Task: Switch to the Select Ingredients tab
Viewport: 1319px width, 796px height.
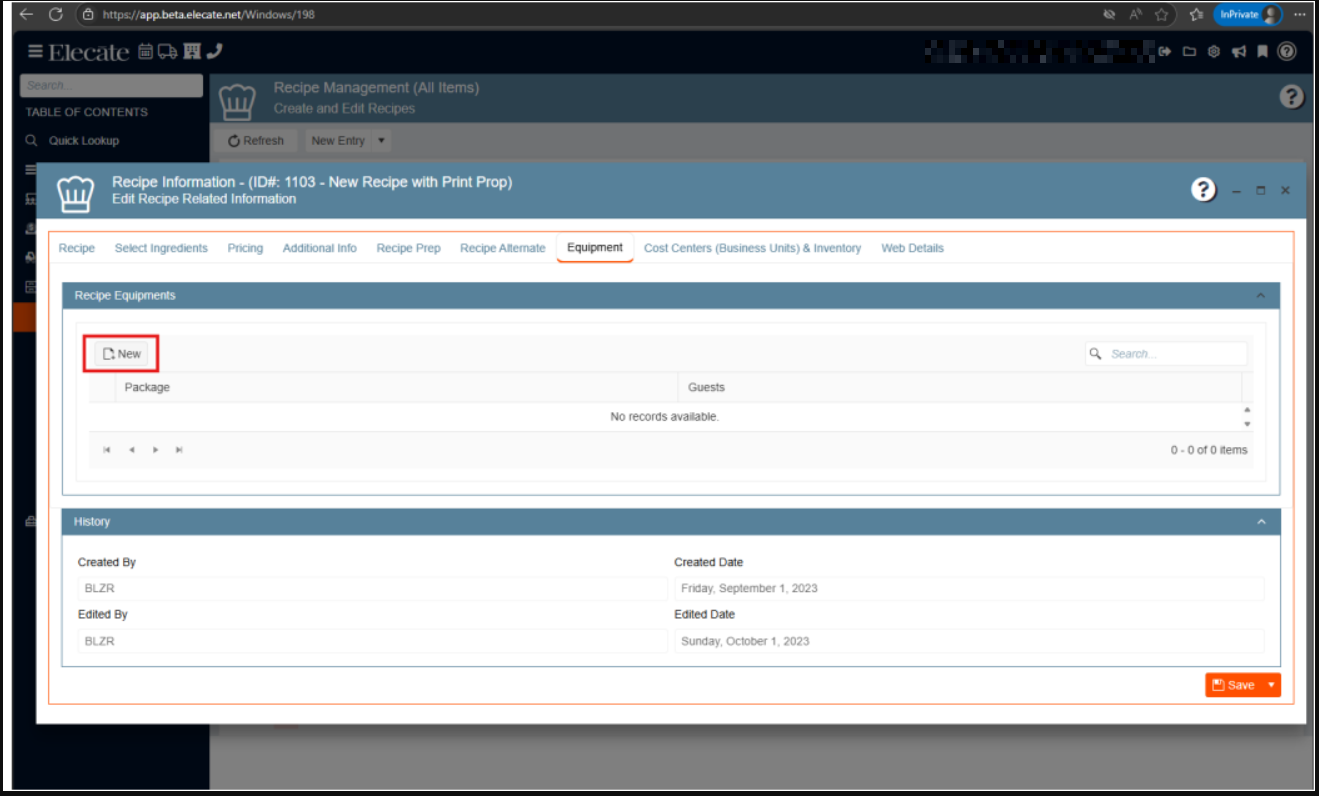Action: (x=161, y=248)
